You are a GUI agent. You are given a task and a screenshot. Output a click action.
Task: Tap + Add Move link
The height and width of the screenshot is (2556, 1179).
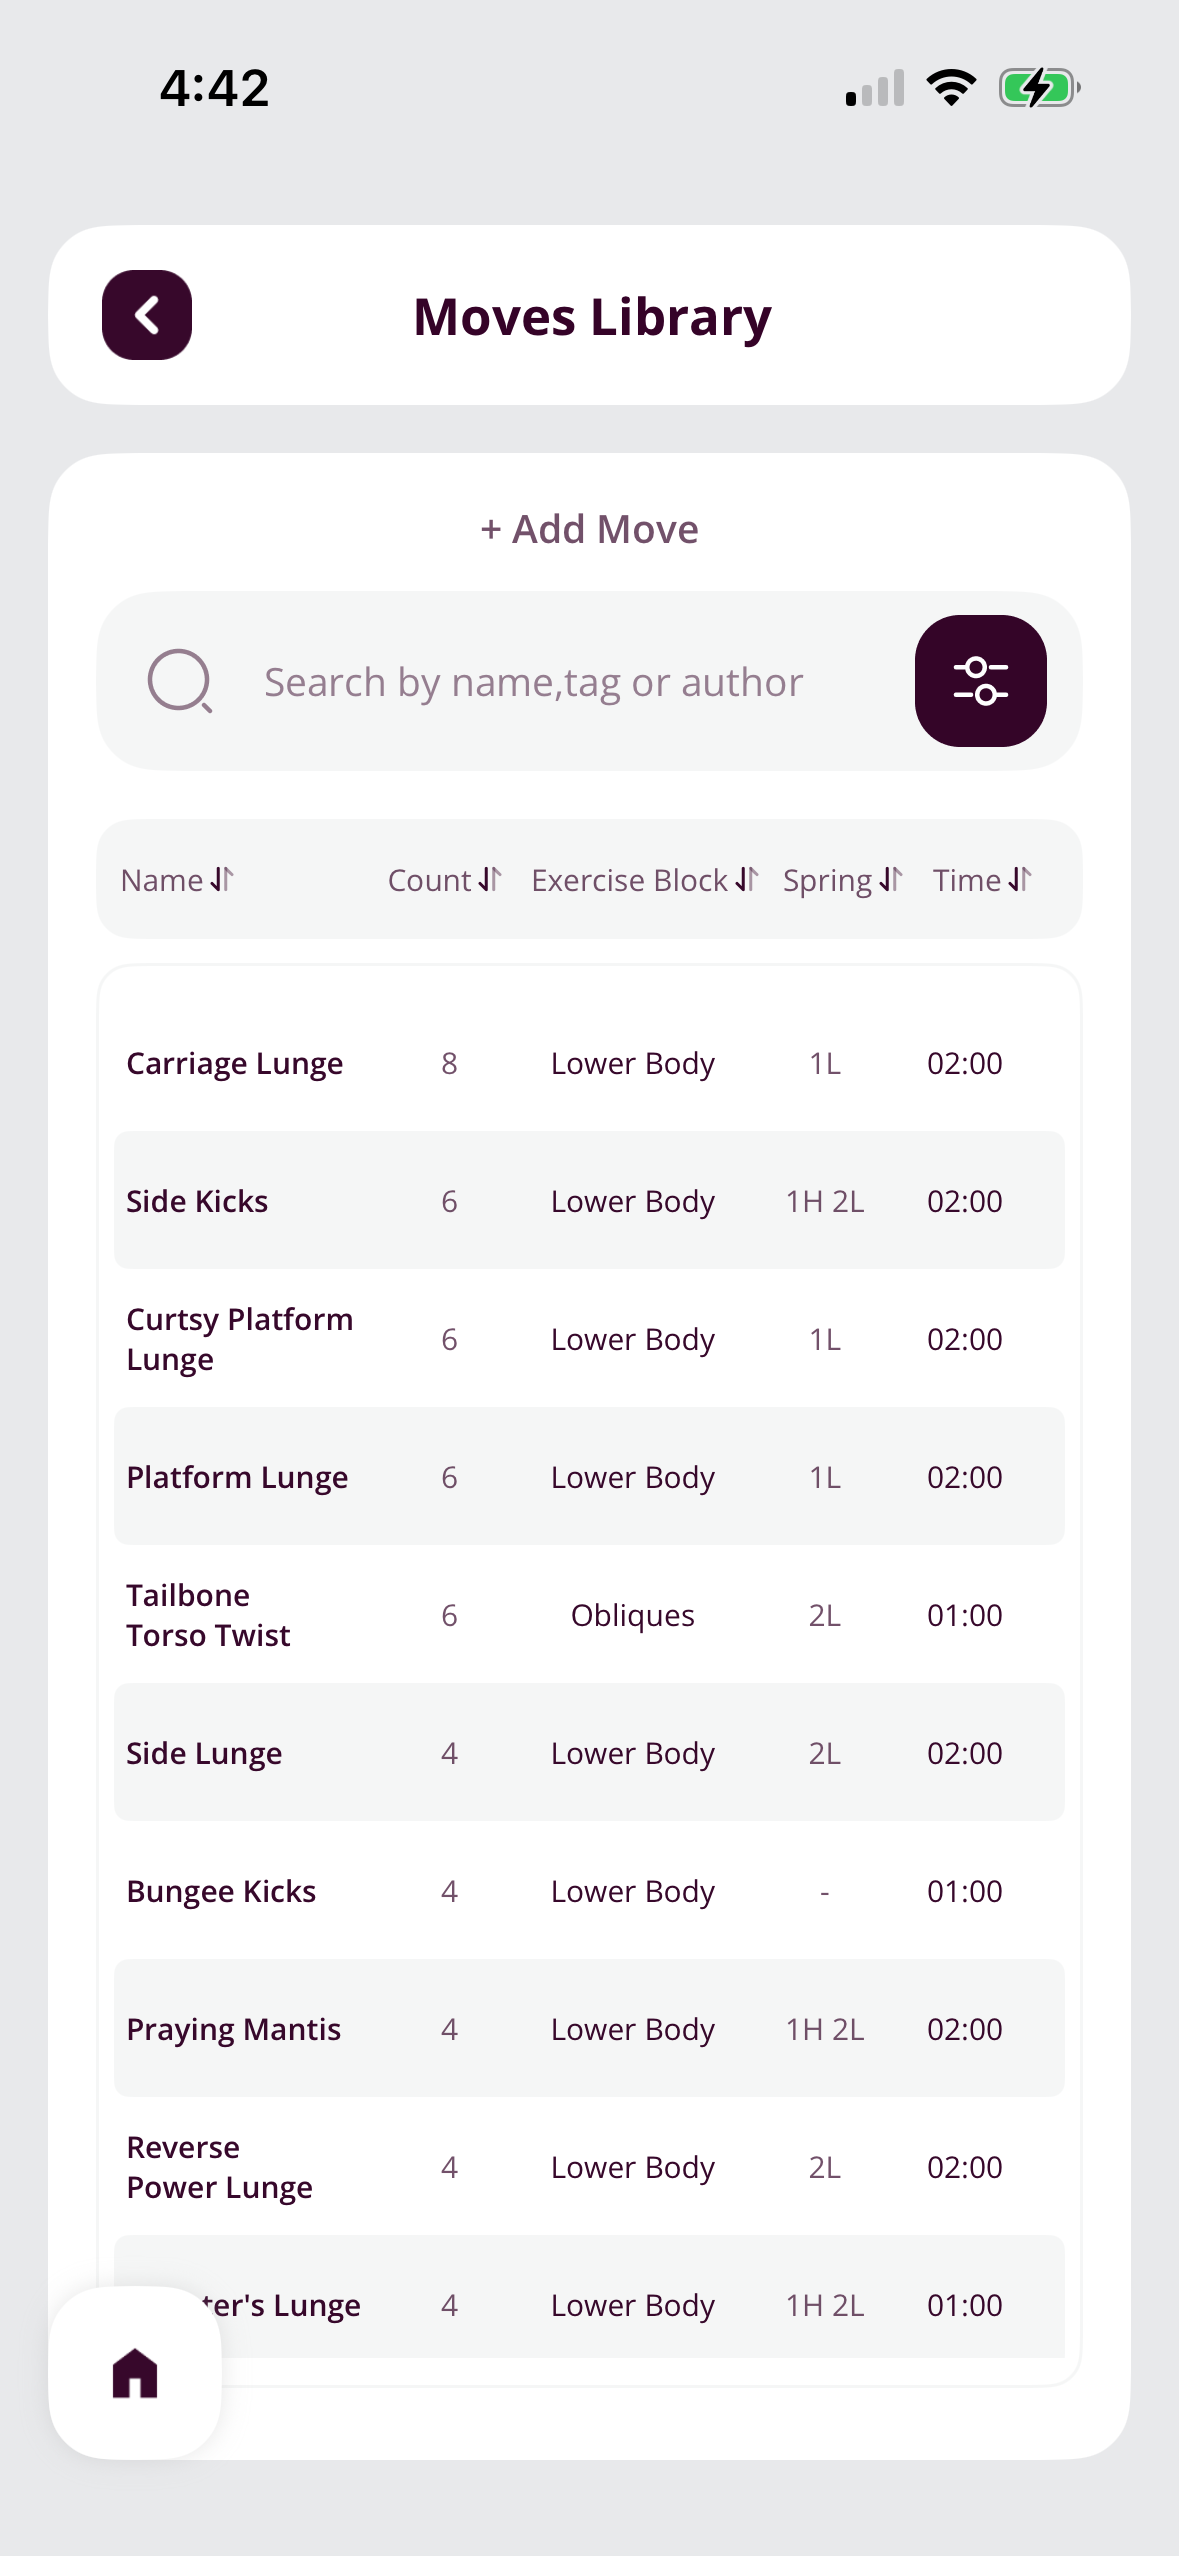(x=589, y=529)
